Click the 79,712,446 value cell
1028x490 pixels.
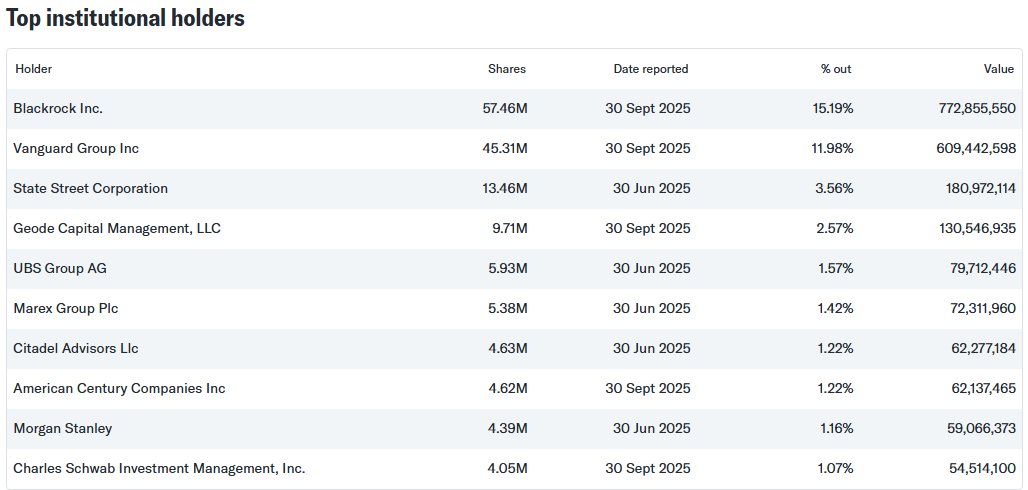(x=981, y=269)
